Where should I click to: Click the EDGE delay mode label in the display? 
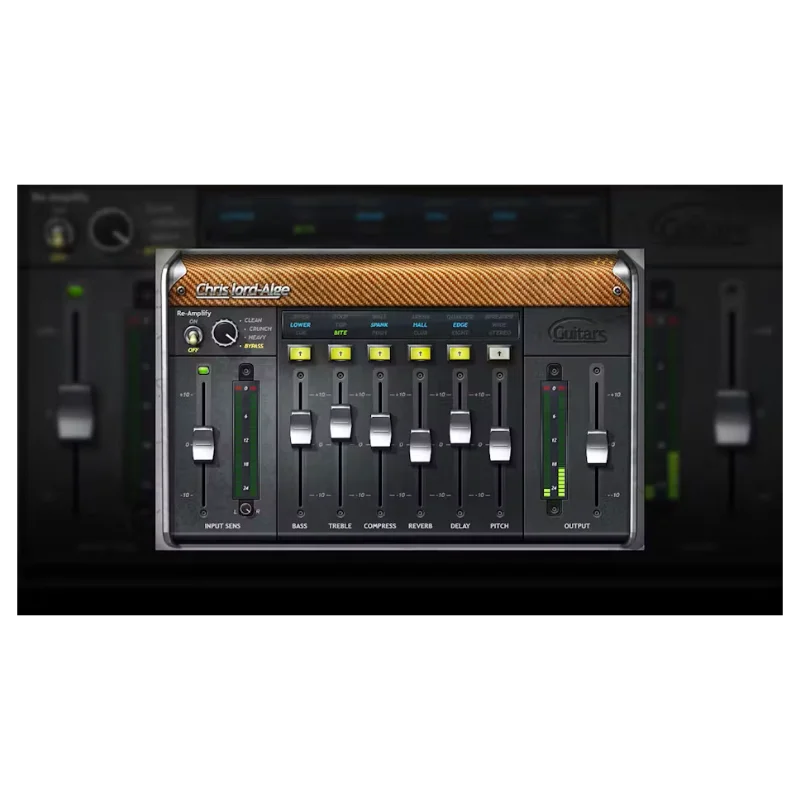[x=460, y=325]
